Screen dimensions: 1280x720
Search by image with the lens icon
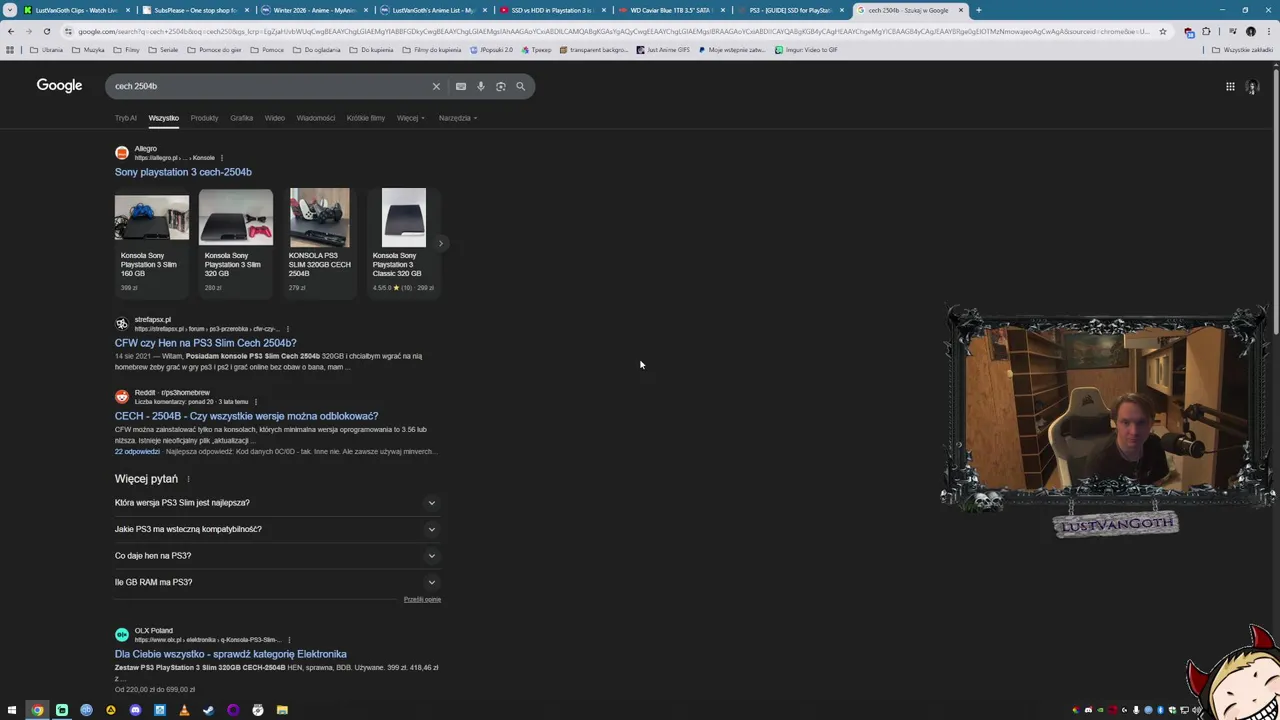(x=501, y=86)
